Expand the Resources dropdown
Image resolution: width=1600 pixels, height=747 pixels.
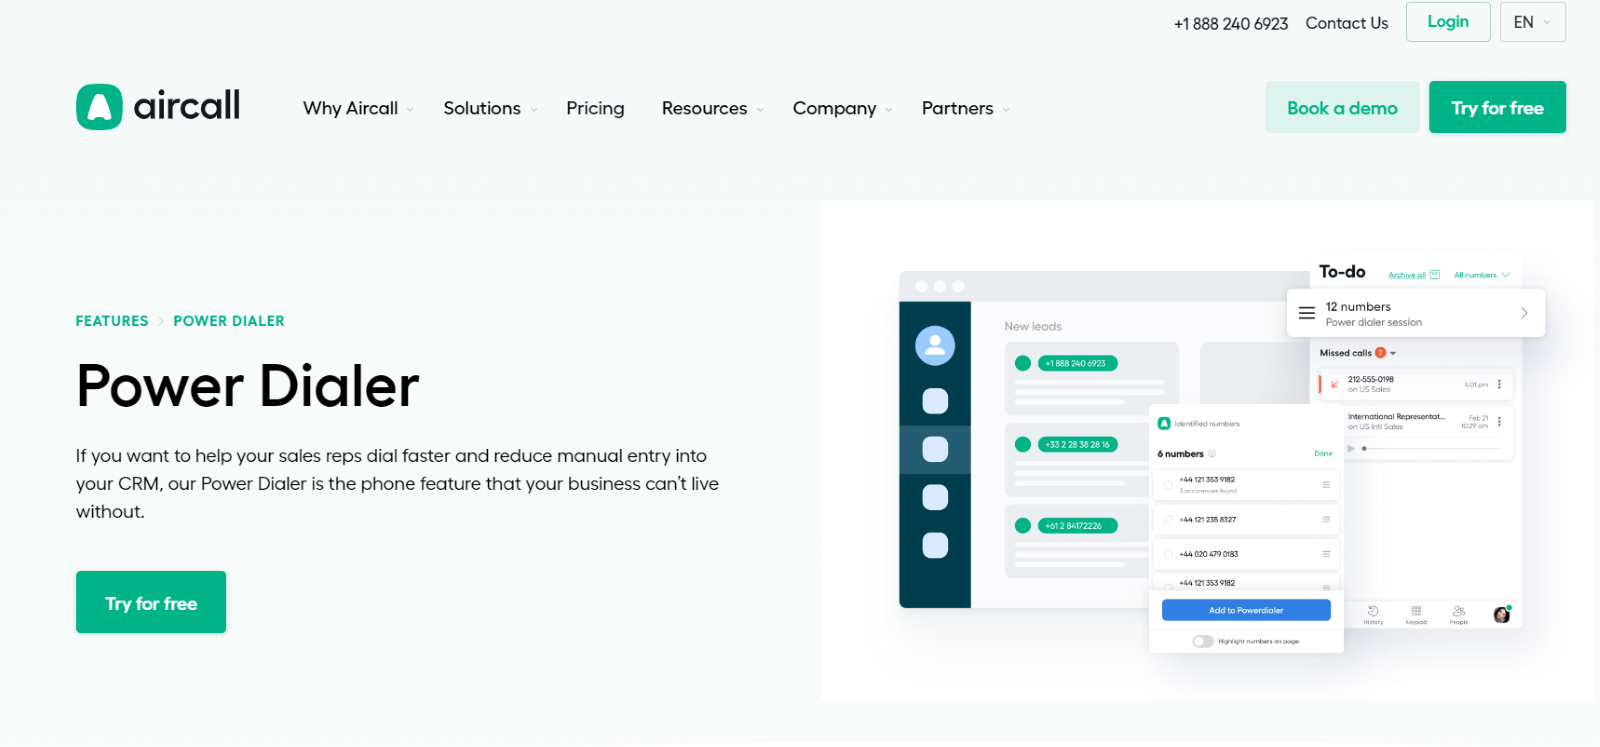point(713,108)
